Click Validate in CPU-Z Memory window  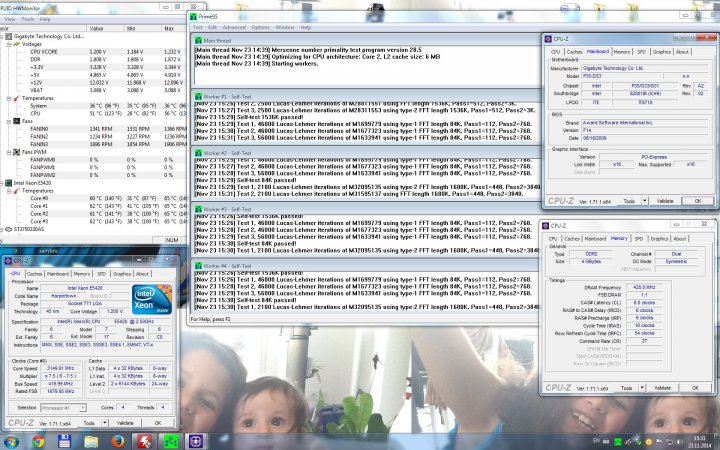tap(662, 388)
